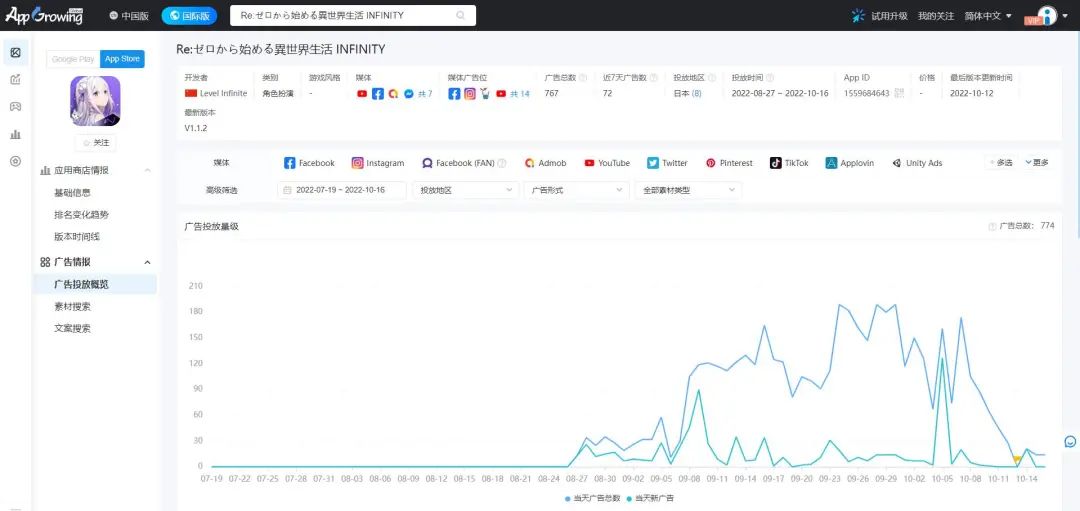The height and width of the screenshot is (511, 1080).
Task: Collapse 应用商店情报 sidebar section
Action: click(x=147, y=170)
